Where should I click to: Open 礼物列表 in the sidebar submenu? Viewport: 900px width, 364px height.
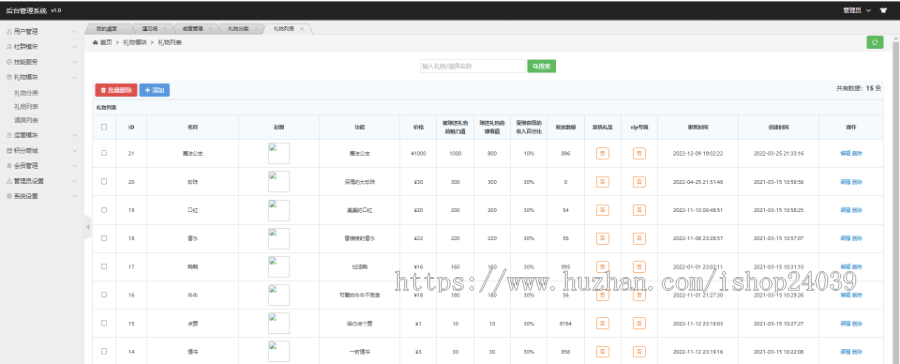coord(26,107)
